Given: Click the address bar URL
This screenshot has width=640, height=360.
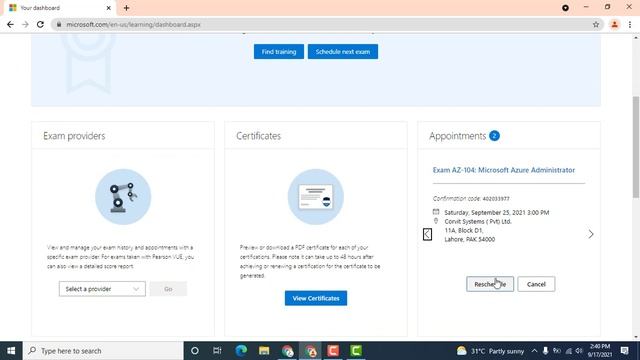Looking at the screenshot, I should [x=133, y=24].
